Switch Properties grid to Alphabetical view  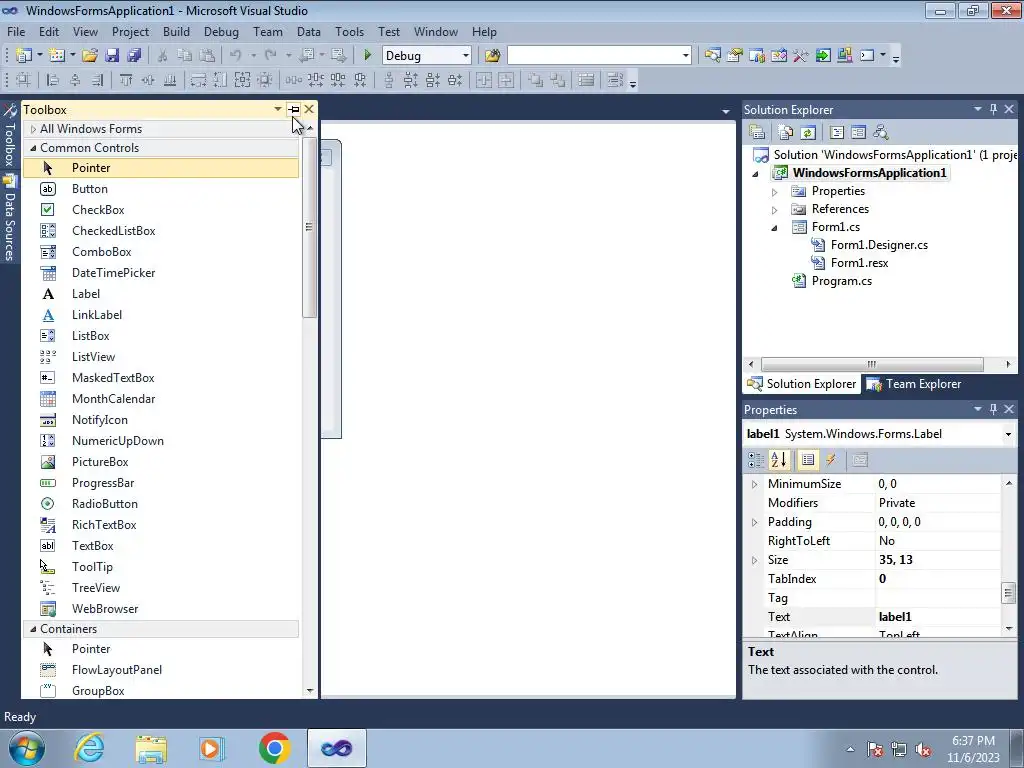(x=778, y=460)
